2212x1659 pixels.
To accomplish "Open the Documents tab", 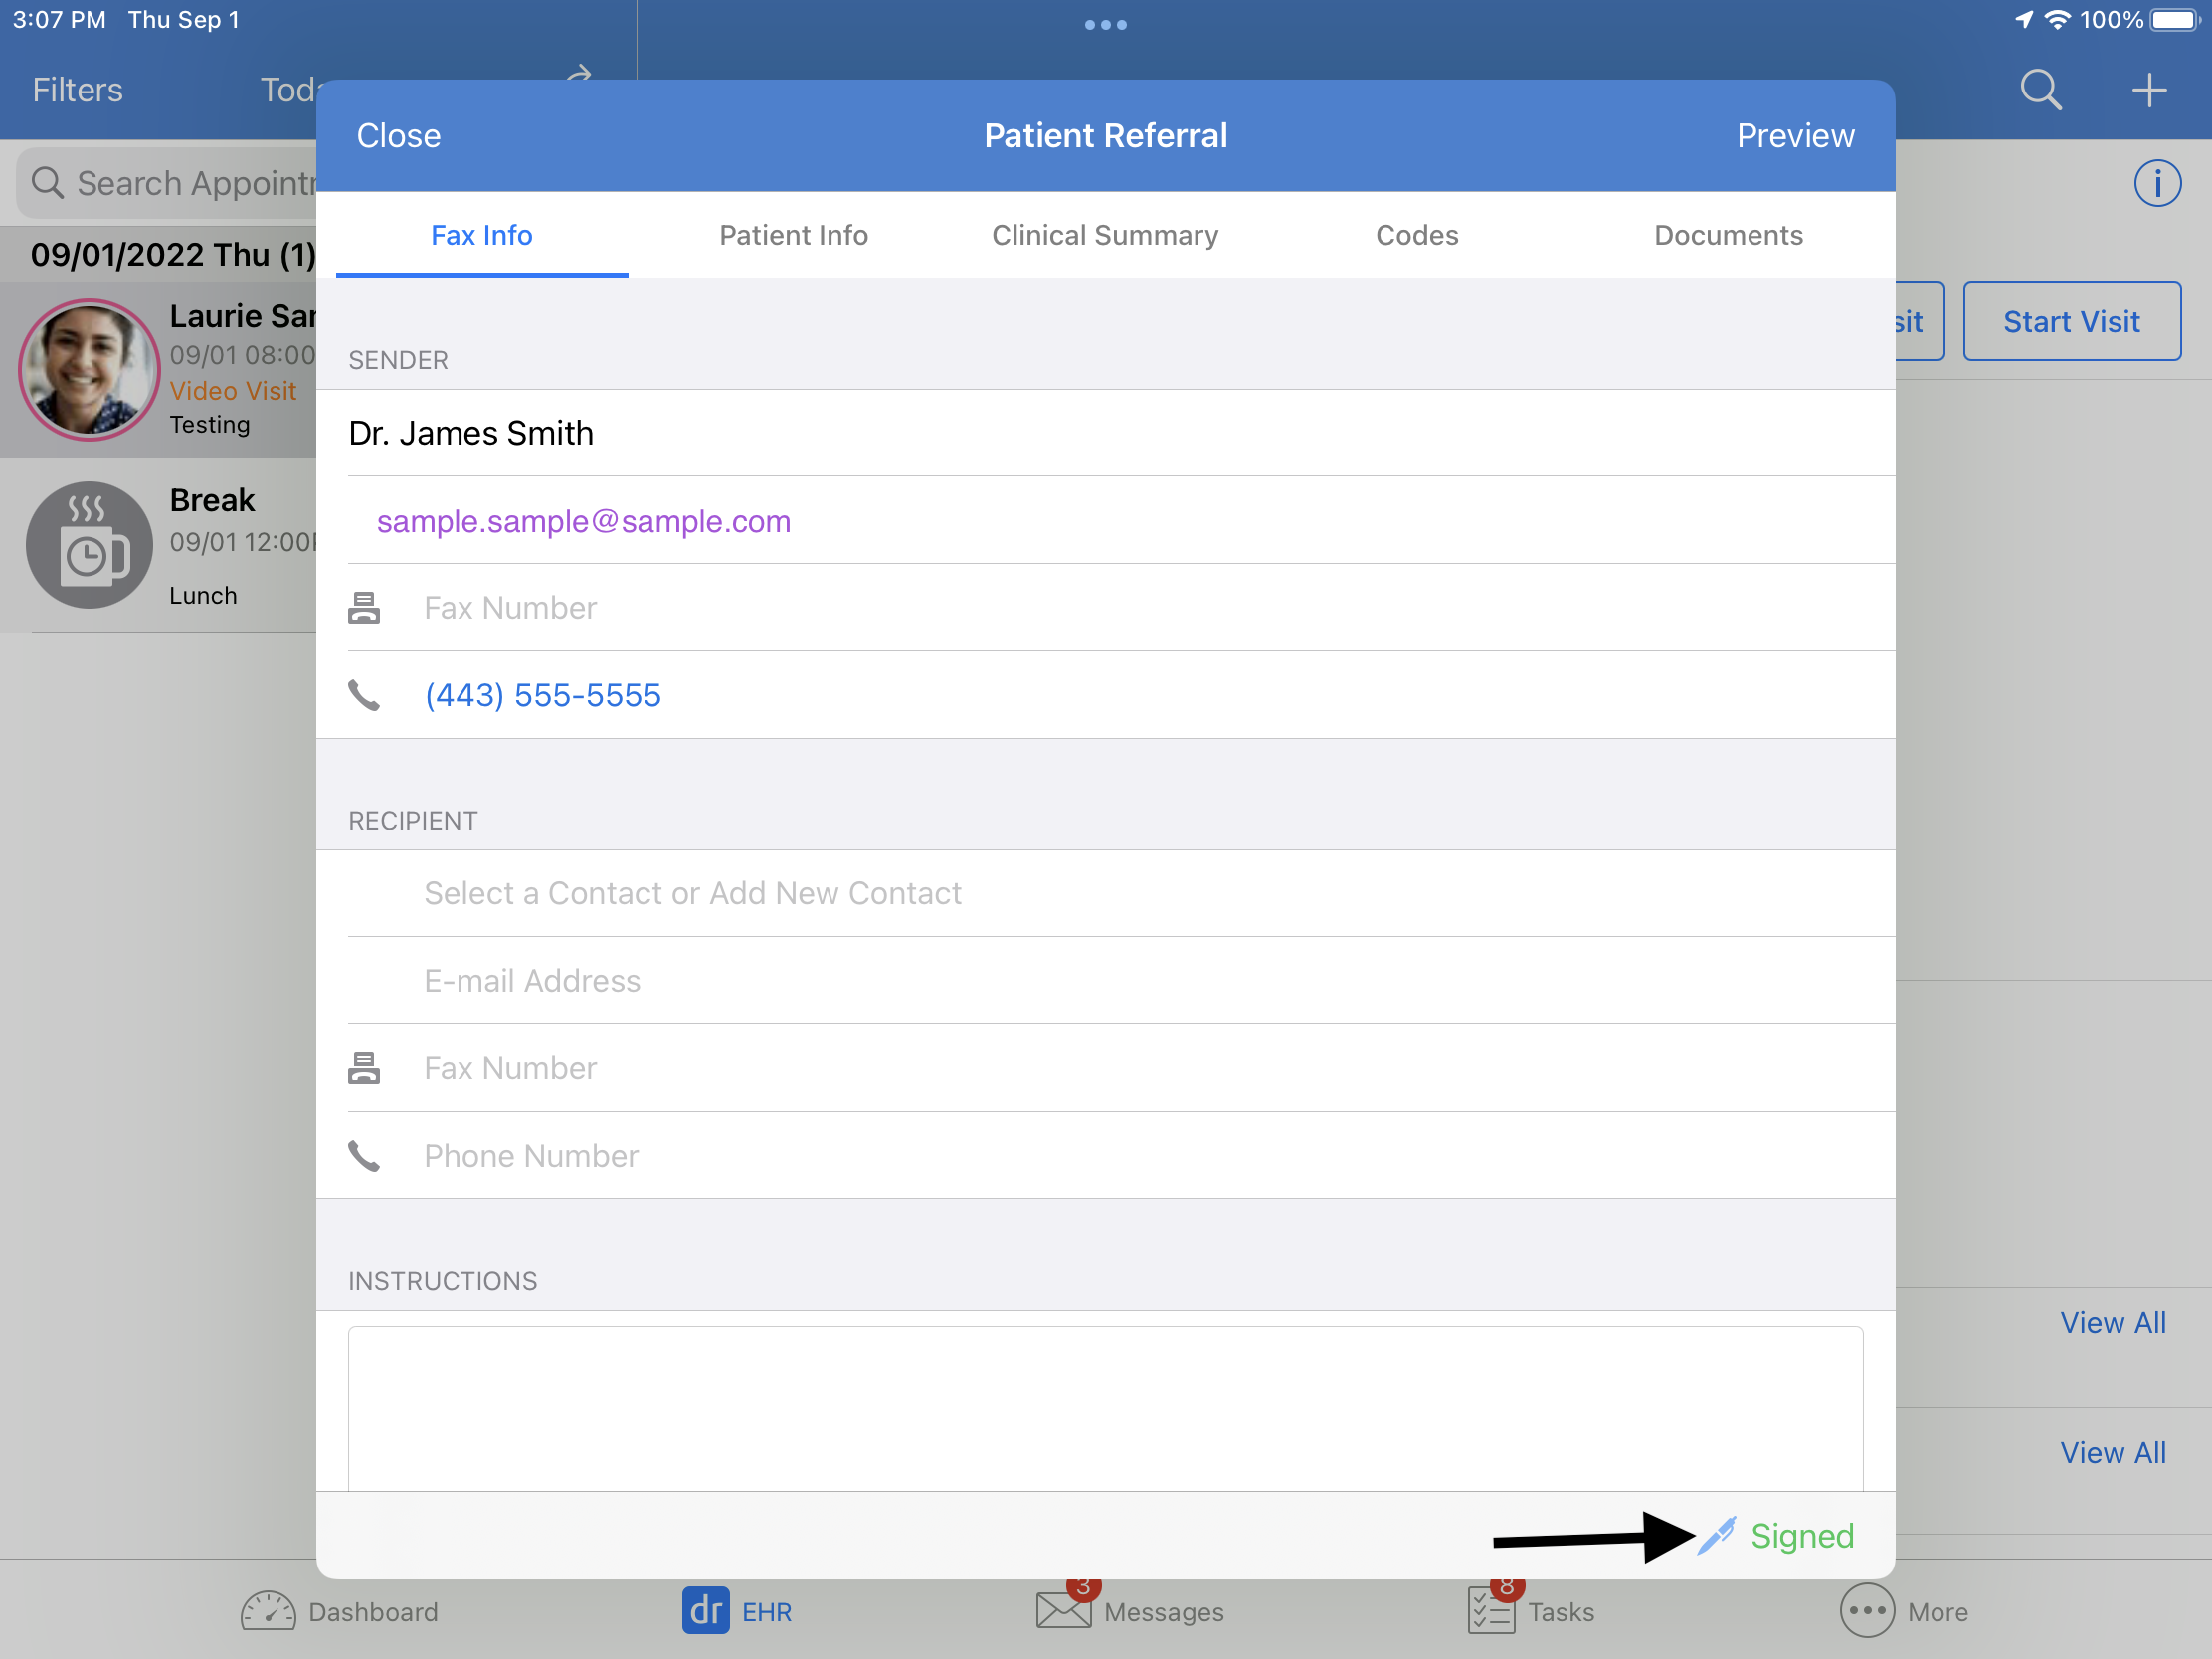I will pyautogui.click(x=1728, y=234).
